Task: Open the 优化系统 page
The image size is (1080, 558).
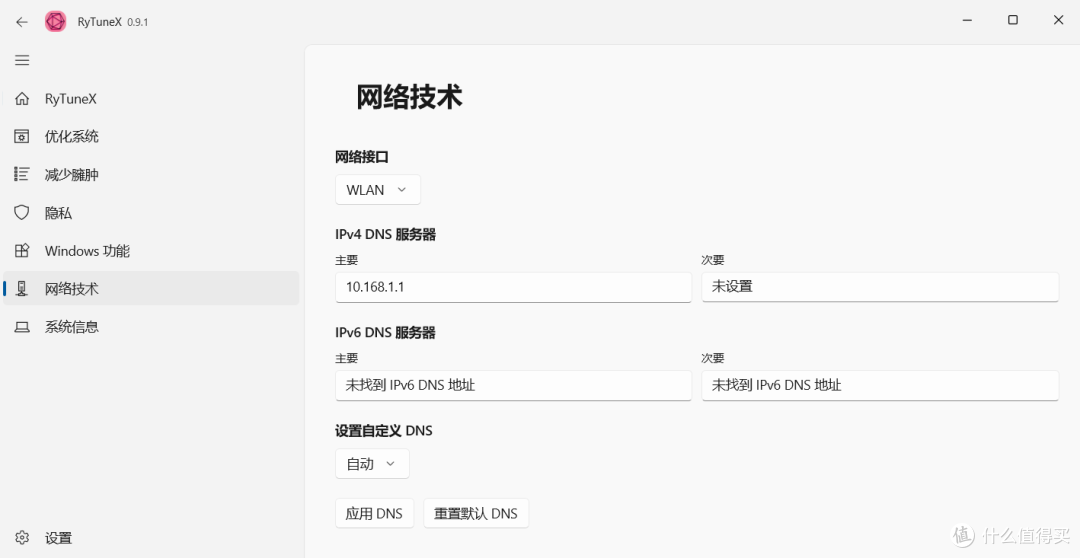Action: (152, 136)
